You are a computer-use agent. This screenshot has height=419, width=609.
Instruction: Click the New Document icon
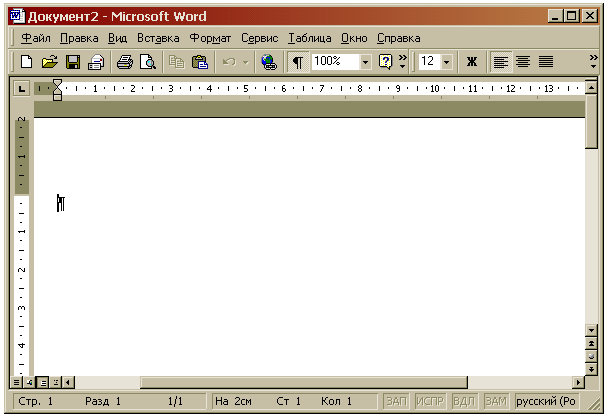coord(27,62)
